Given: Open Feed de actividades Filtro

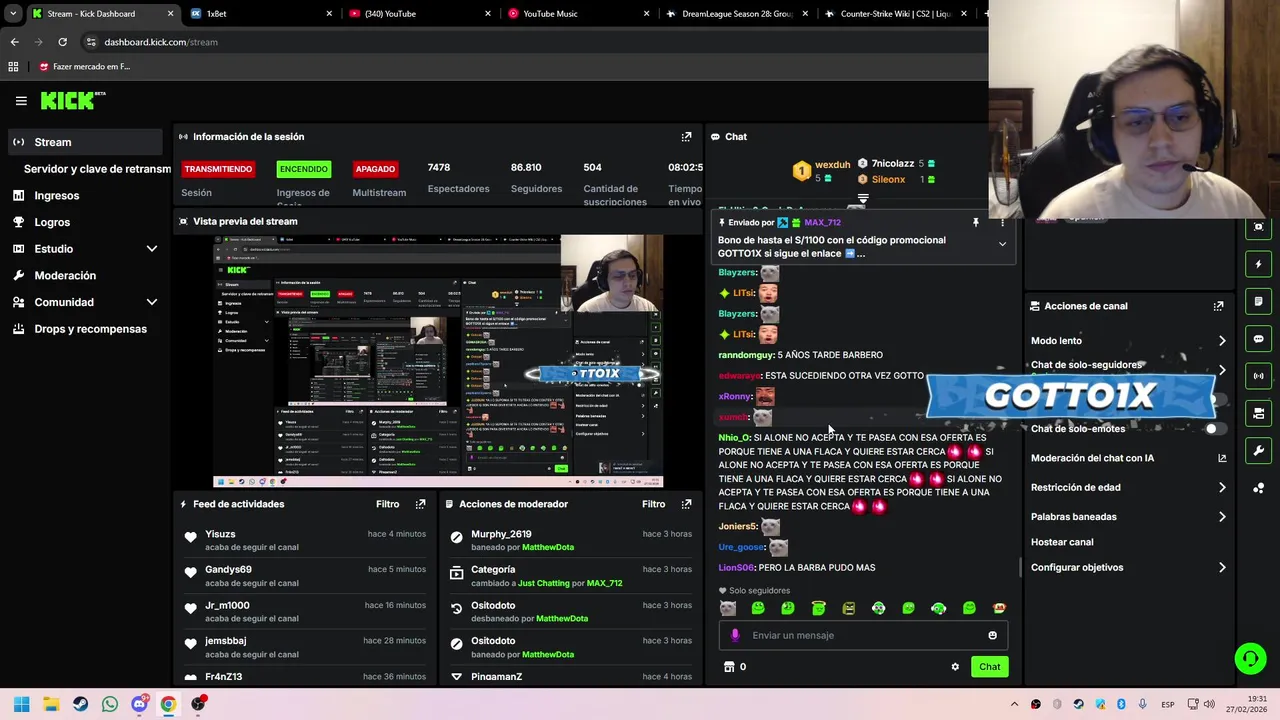Looking at the screenshot, I should [387, 504].
